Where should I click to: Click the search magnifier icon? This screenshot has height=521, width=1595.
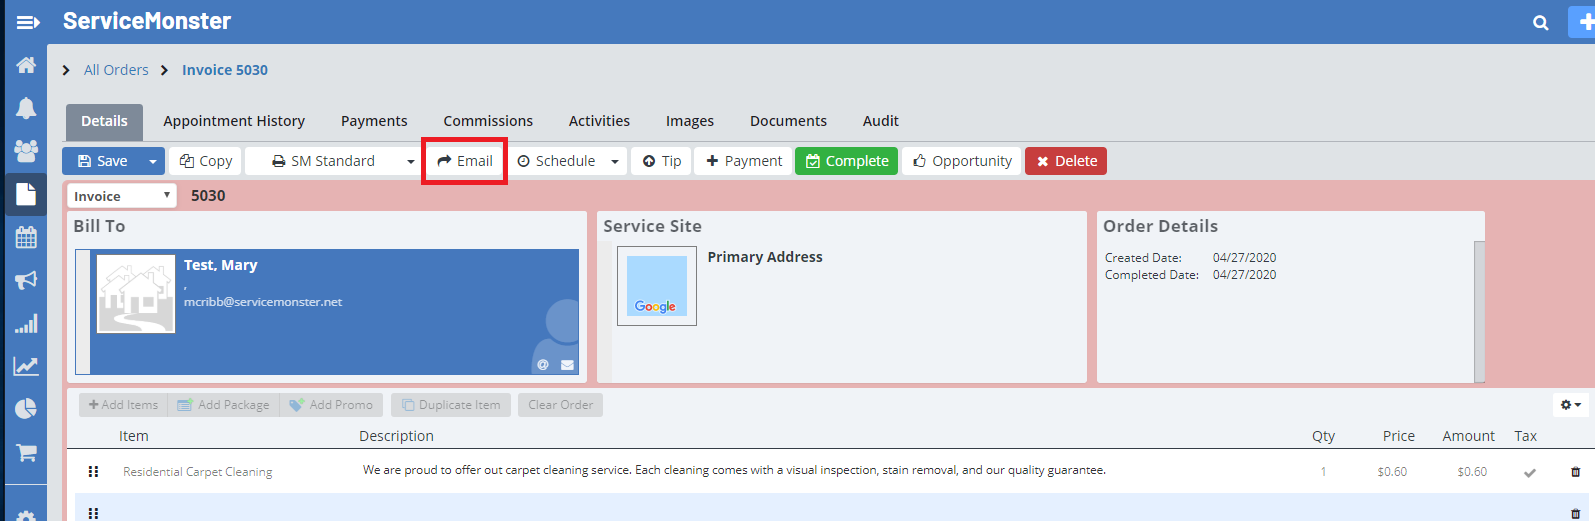1541,22
